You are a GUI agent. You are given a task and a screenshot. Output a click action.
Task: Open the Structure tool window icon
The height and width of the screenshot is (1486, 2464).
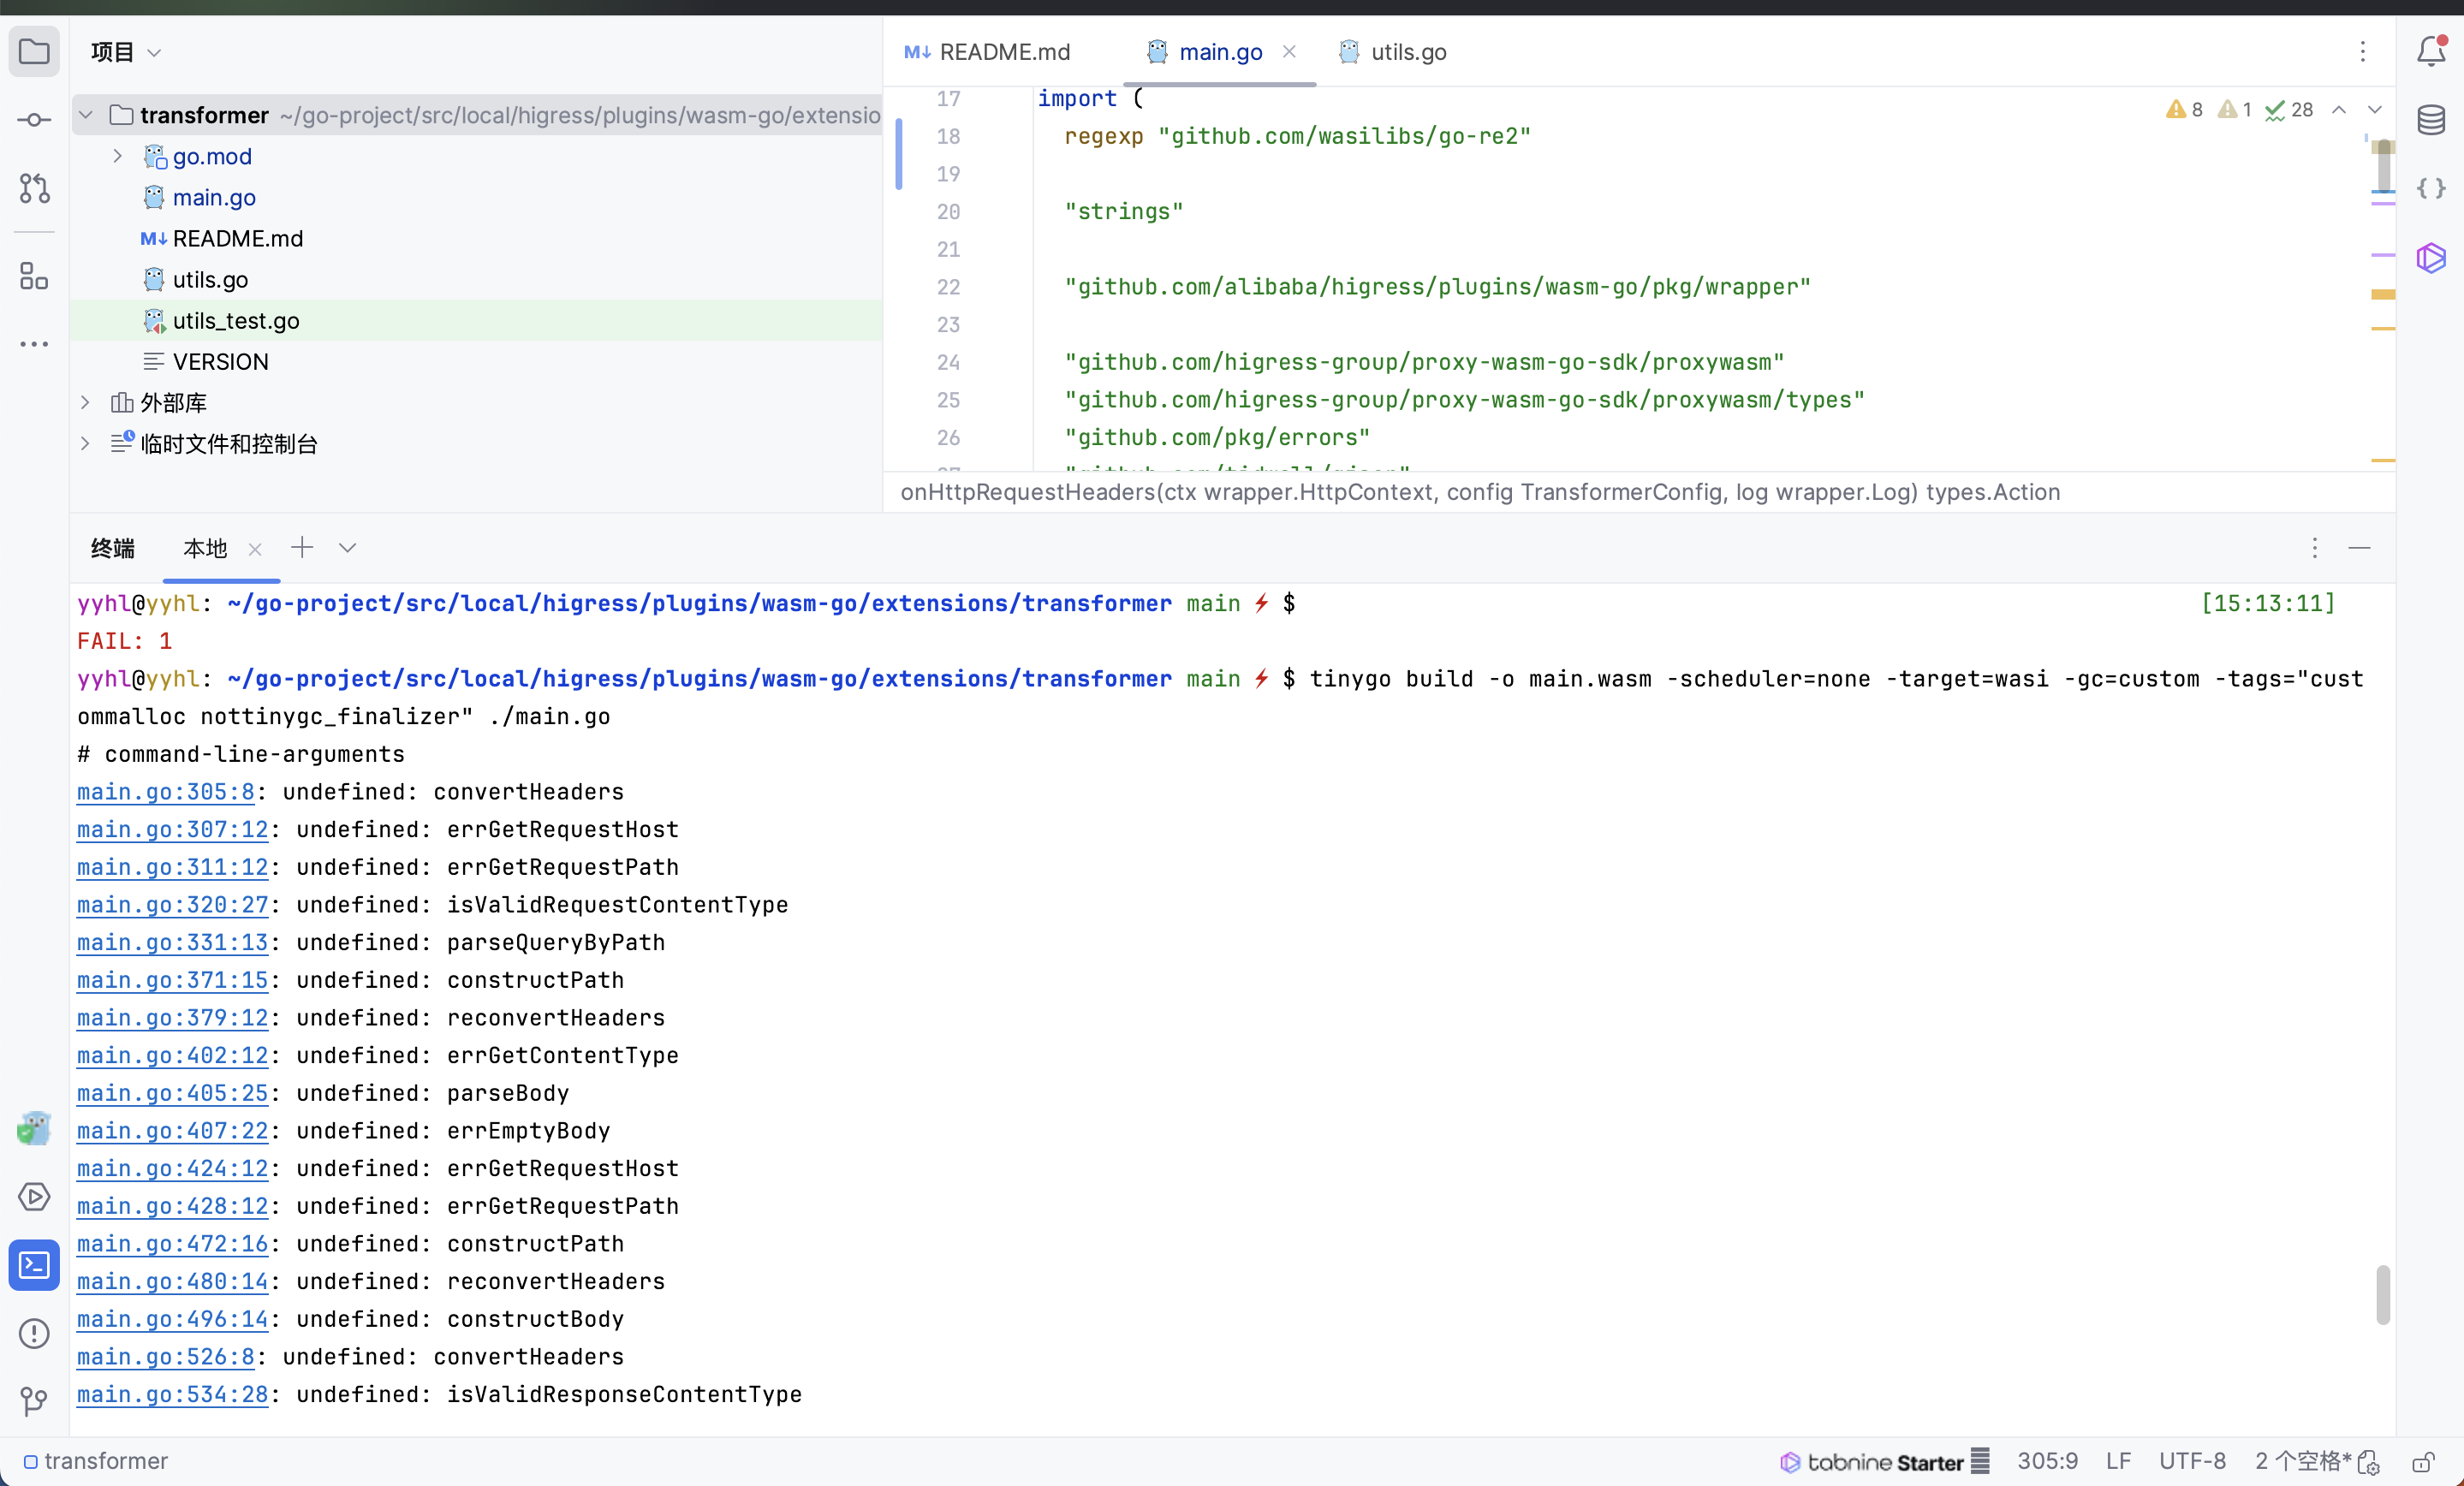click(34, 276)
